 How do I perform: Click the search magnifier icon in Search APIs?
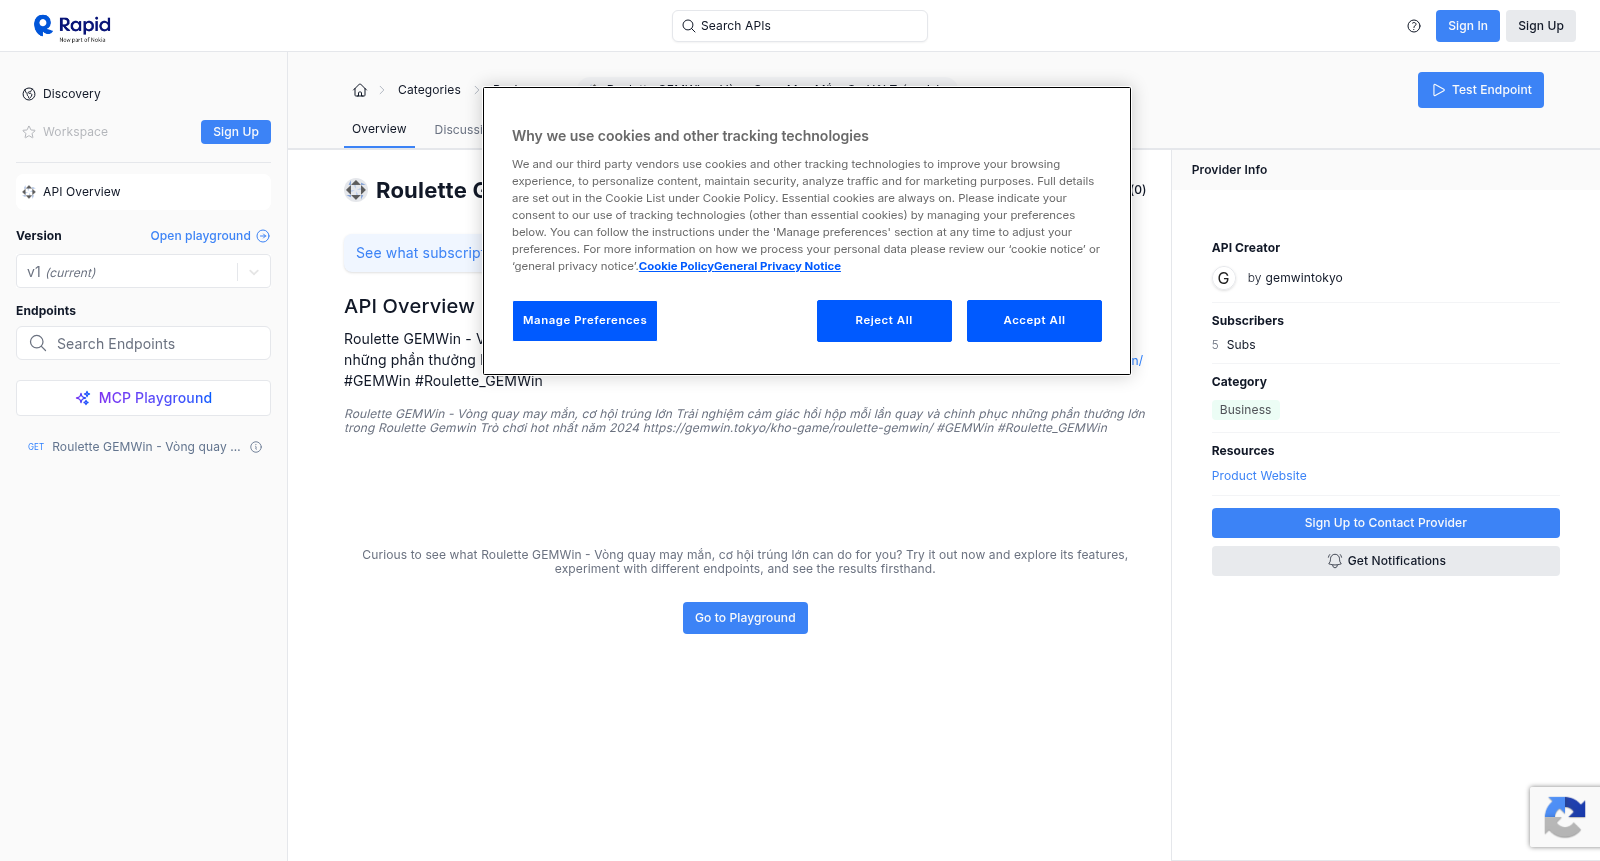click(x=688, y=26)
